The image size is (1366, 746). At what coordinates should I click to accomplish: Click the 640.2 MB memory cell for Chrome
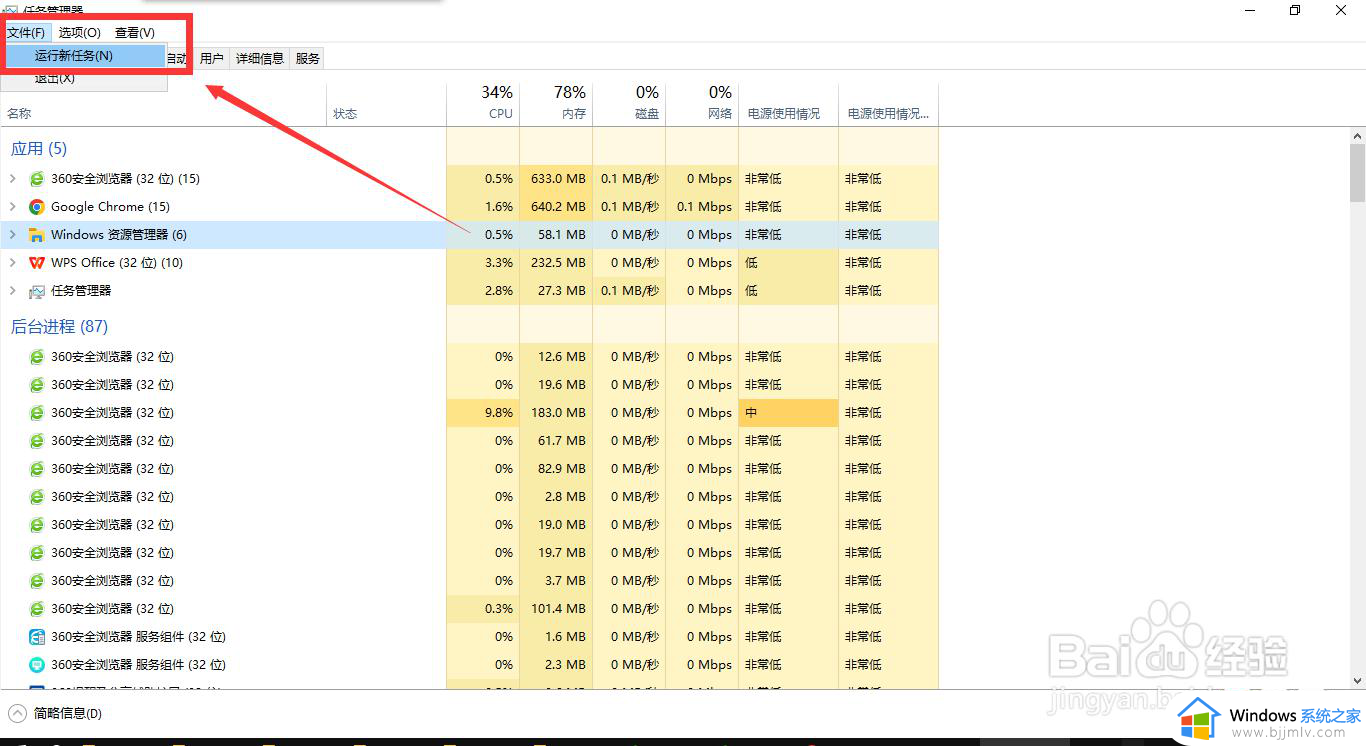[x=556, y=207]
